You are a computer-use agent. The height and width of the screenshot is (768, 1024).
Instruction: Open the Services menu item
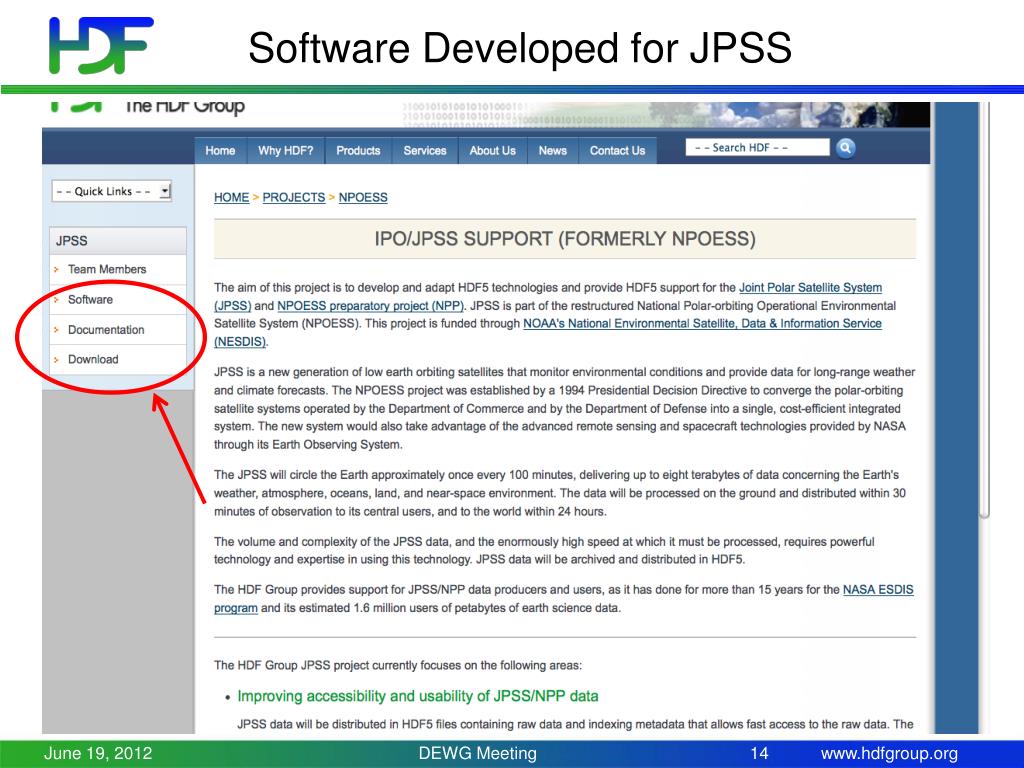click(425, 151)
